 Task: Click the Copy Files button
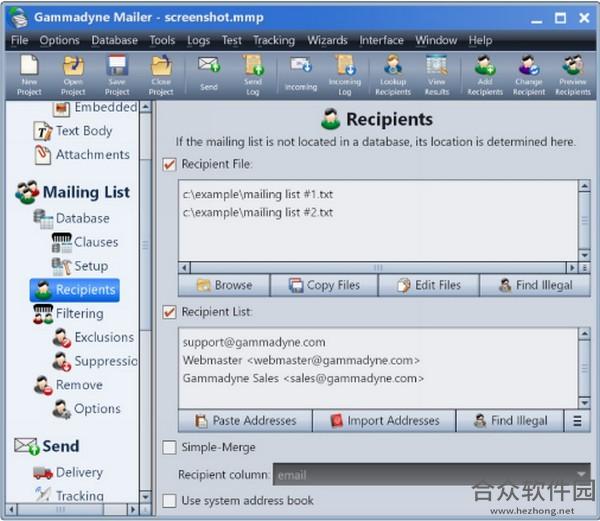pyautogui.click(x=324, y=285)
